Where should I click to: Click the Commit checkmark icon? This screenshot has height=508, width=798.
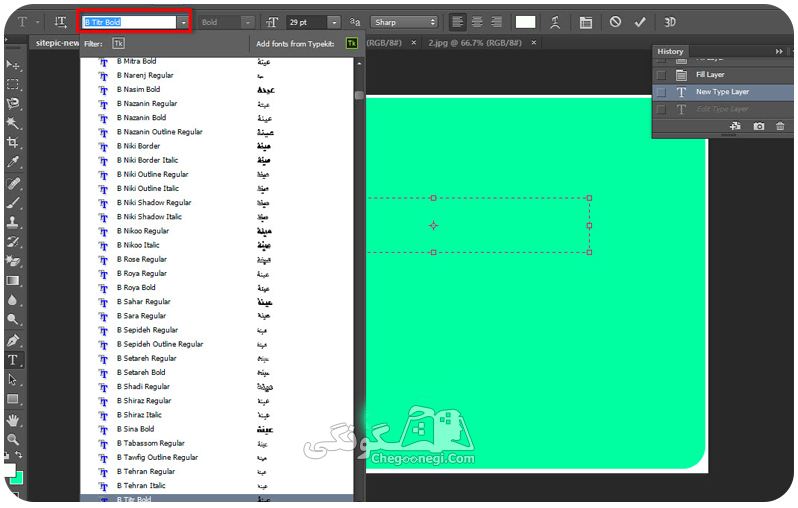(x=640, y=22)
